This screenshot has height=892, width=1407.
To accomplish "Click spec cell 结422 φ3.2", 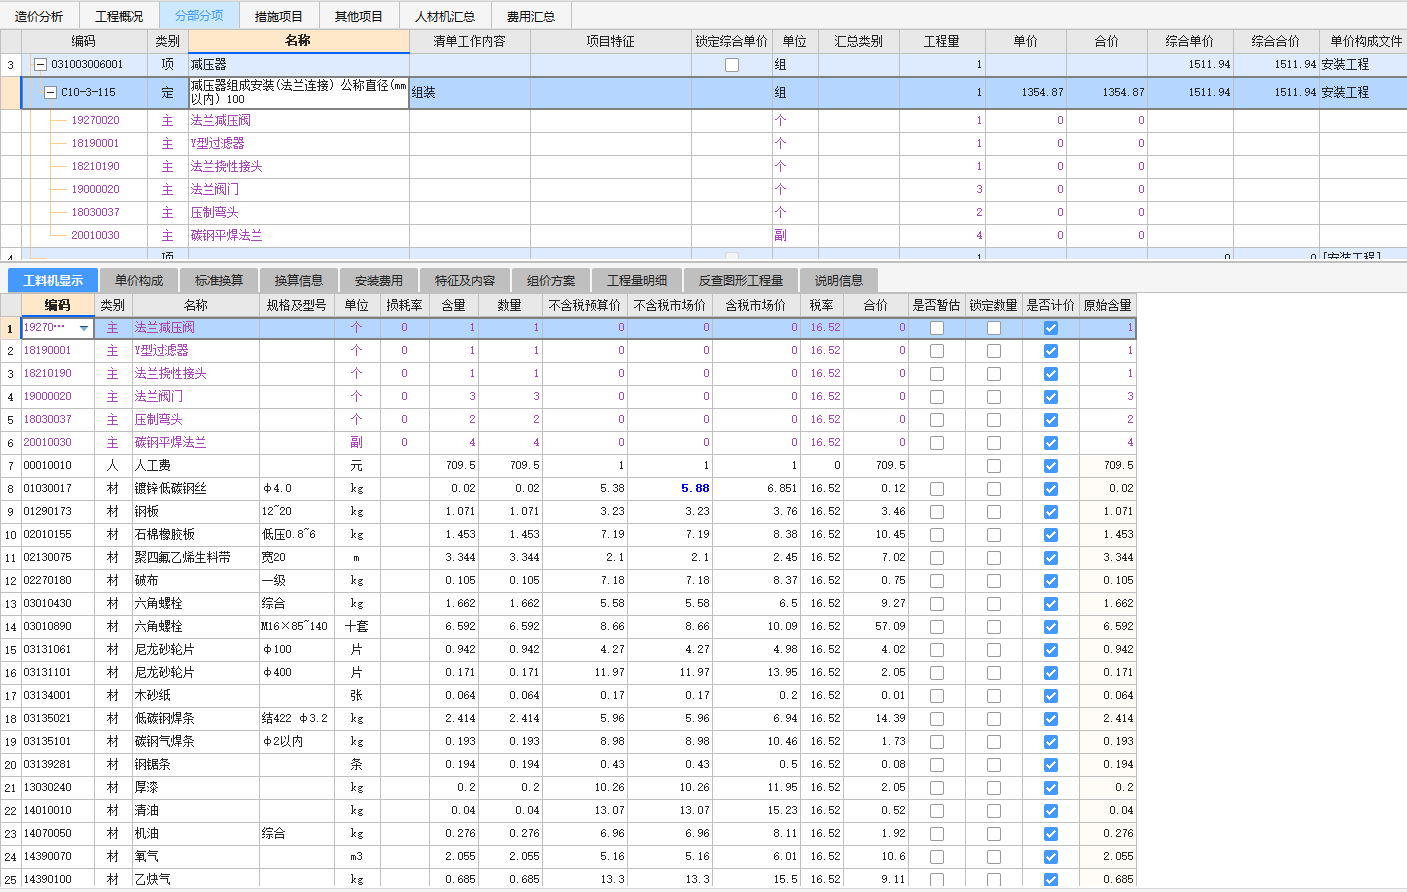I will (296, 719).
